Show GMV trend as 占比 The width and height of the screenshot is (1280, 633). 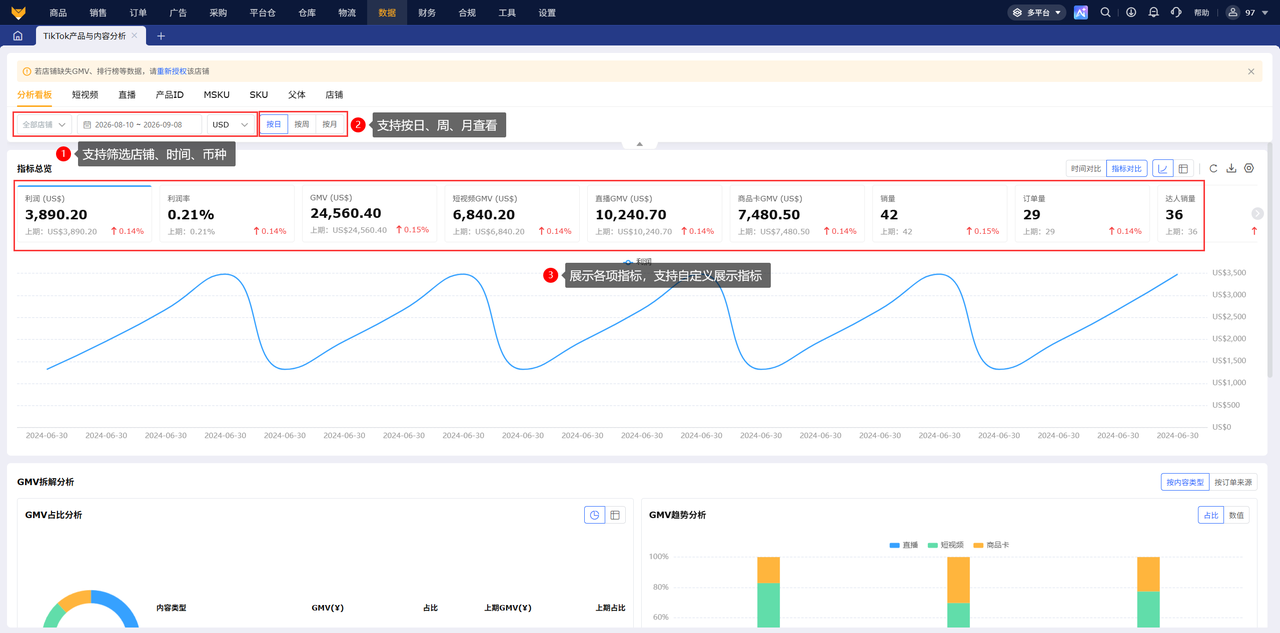tap(1211, 515)
